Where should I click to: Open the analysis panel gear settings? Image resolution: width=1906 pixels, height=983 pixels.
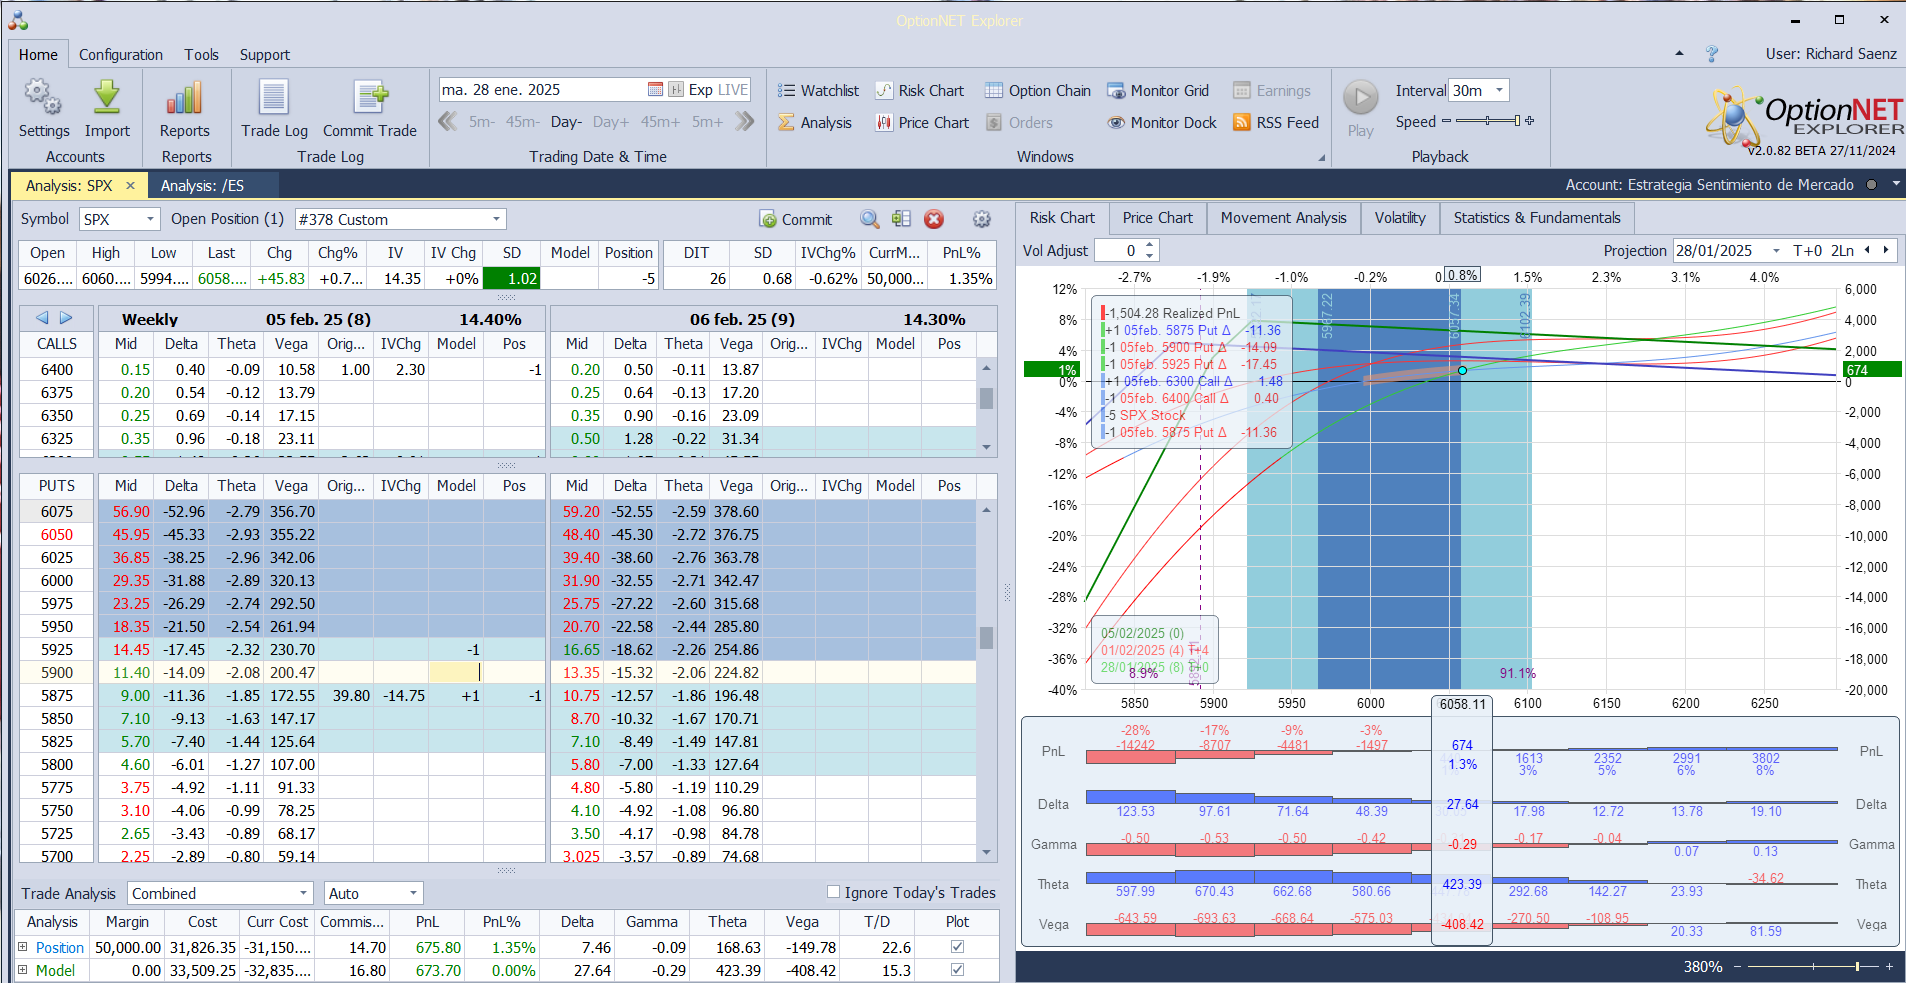pyautogui.click(x=982, y=219)
